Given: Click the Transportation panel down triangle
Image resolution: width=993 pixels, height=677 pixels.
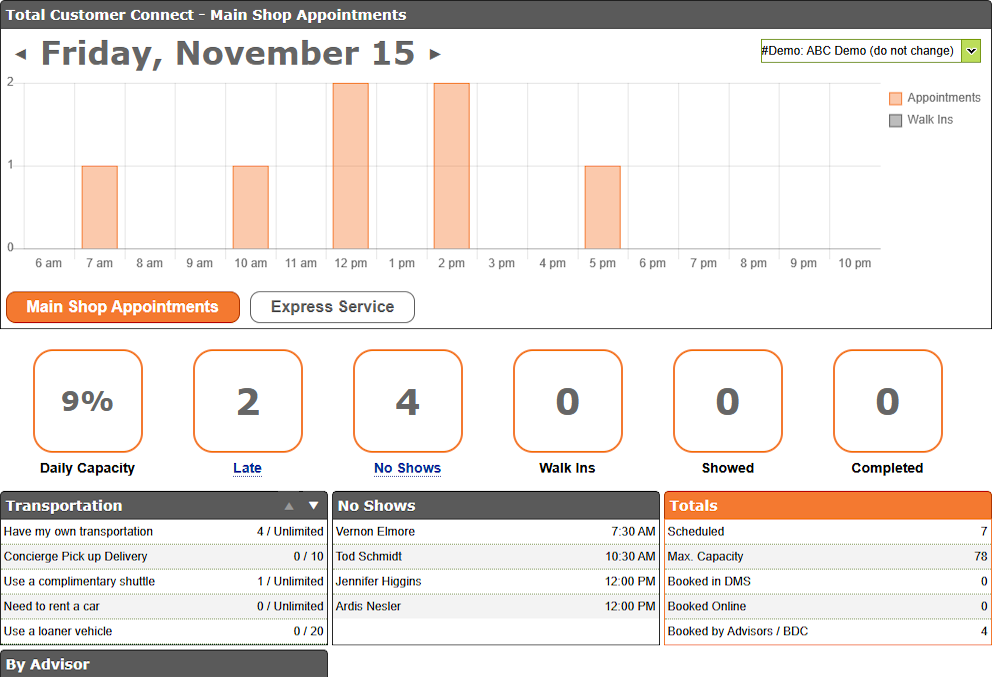Looking at the screenshot, I should pos(313,506).
